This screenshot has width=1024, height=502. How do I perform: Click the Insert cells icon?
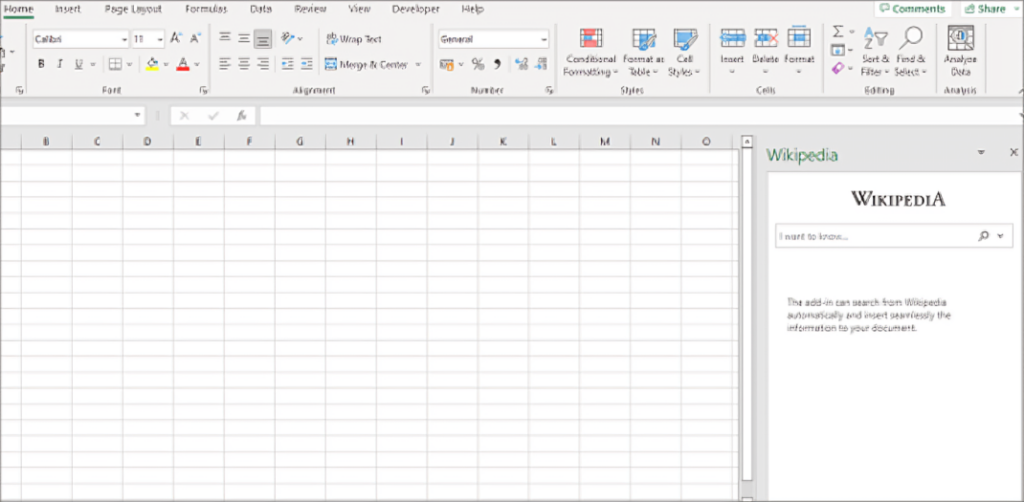click(732, 38)
